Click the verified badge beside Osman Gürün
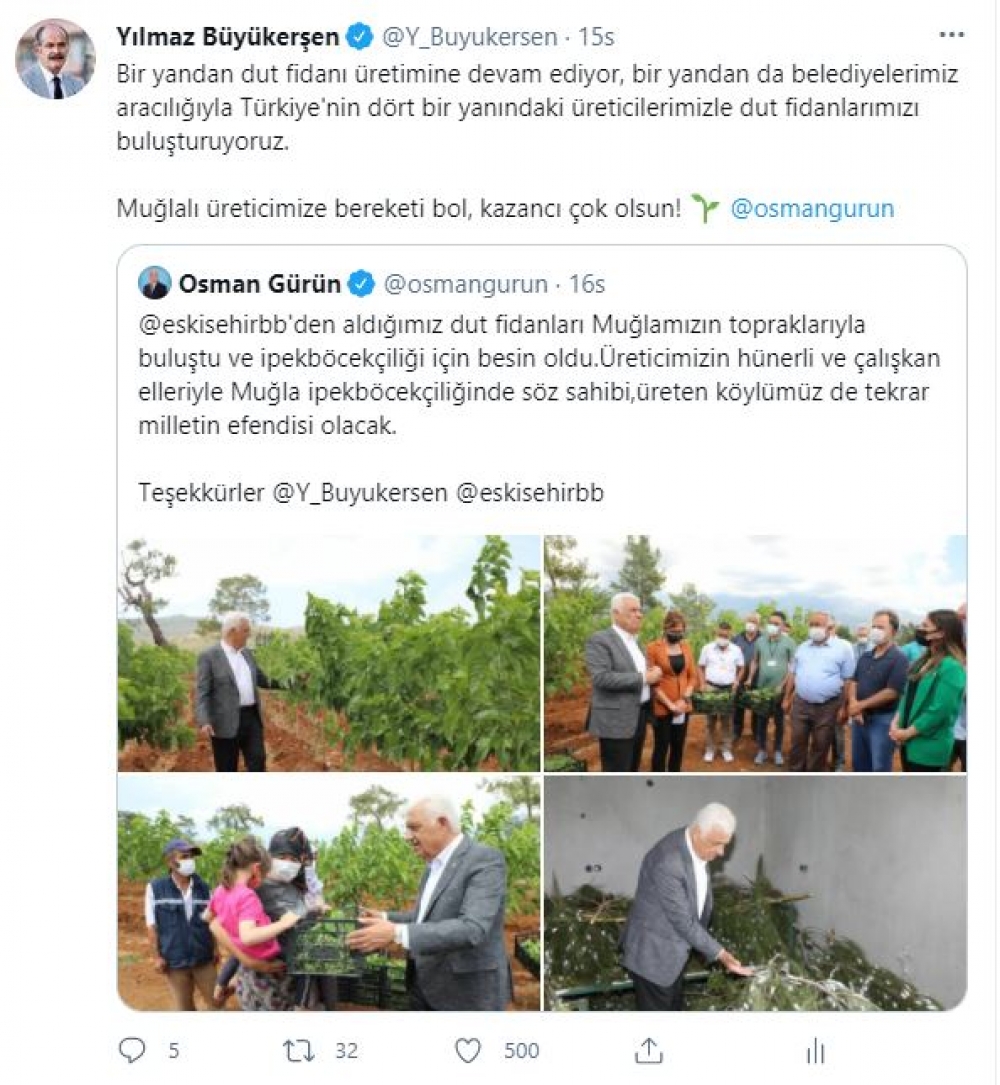The height and width of the screenshot is (1085, 1000). [361, 284]
